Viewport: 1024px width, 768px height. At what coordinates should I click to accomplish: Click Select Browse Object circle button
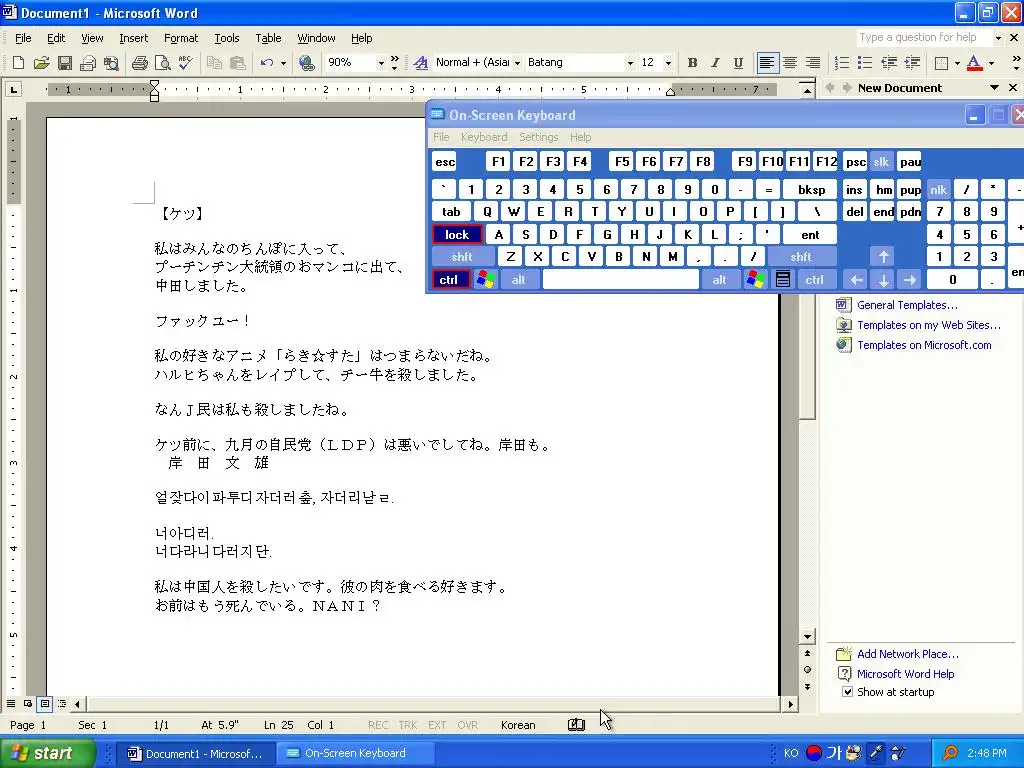808,669
